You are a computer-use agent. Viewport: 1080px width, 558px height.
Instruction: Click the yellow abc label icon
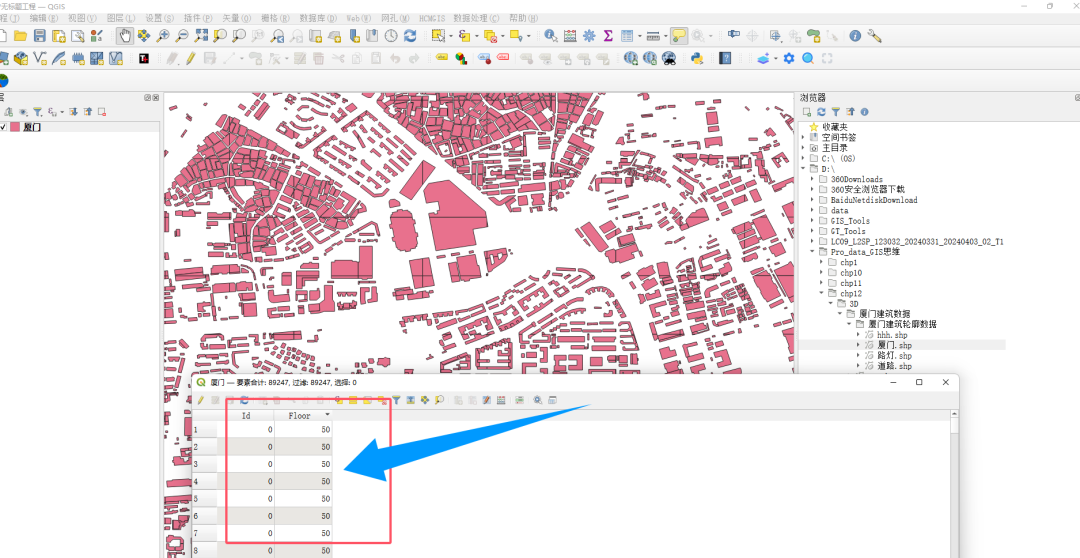coord(442,59)
